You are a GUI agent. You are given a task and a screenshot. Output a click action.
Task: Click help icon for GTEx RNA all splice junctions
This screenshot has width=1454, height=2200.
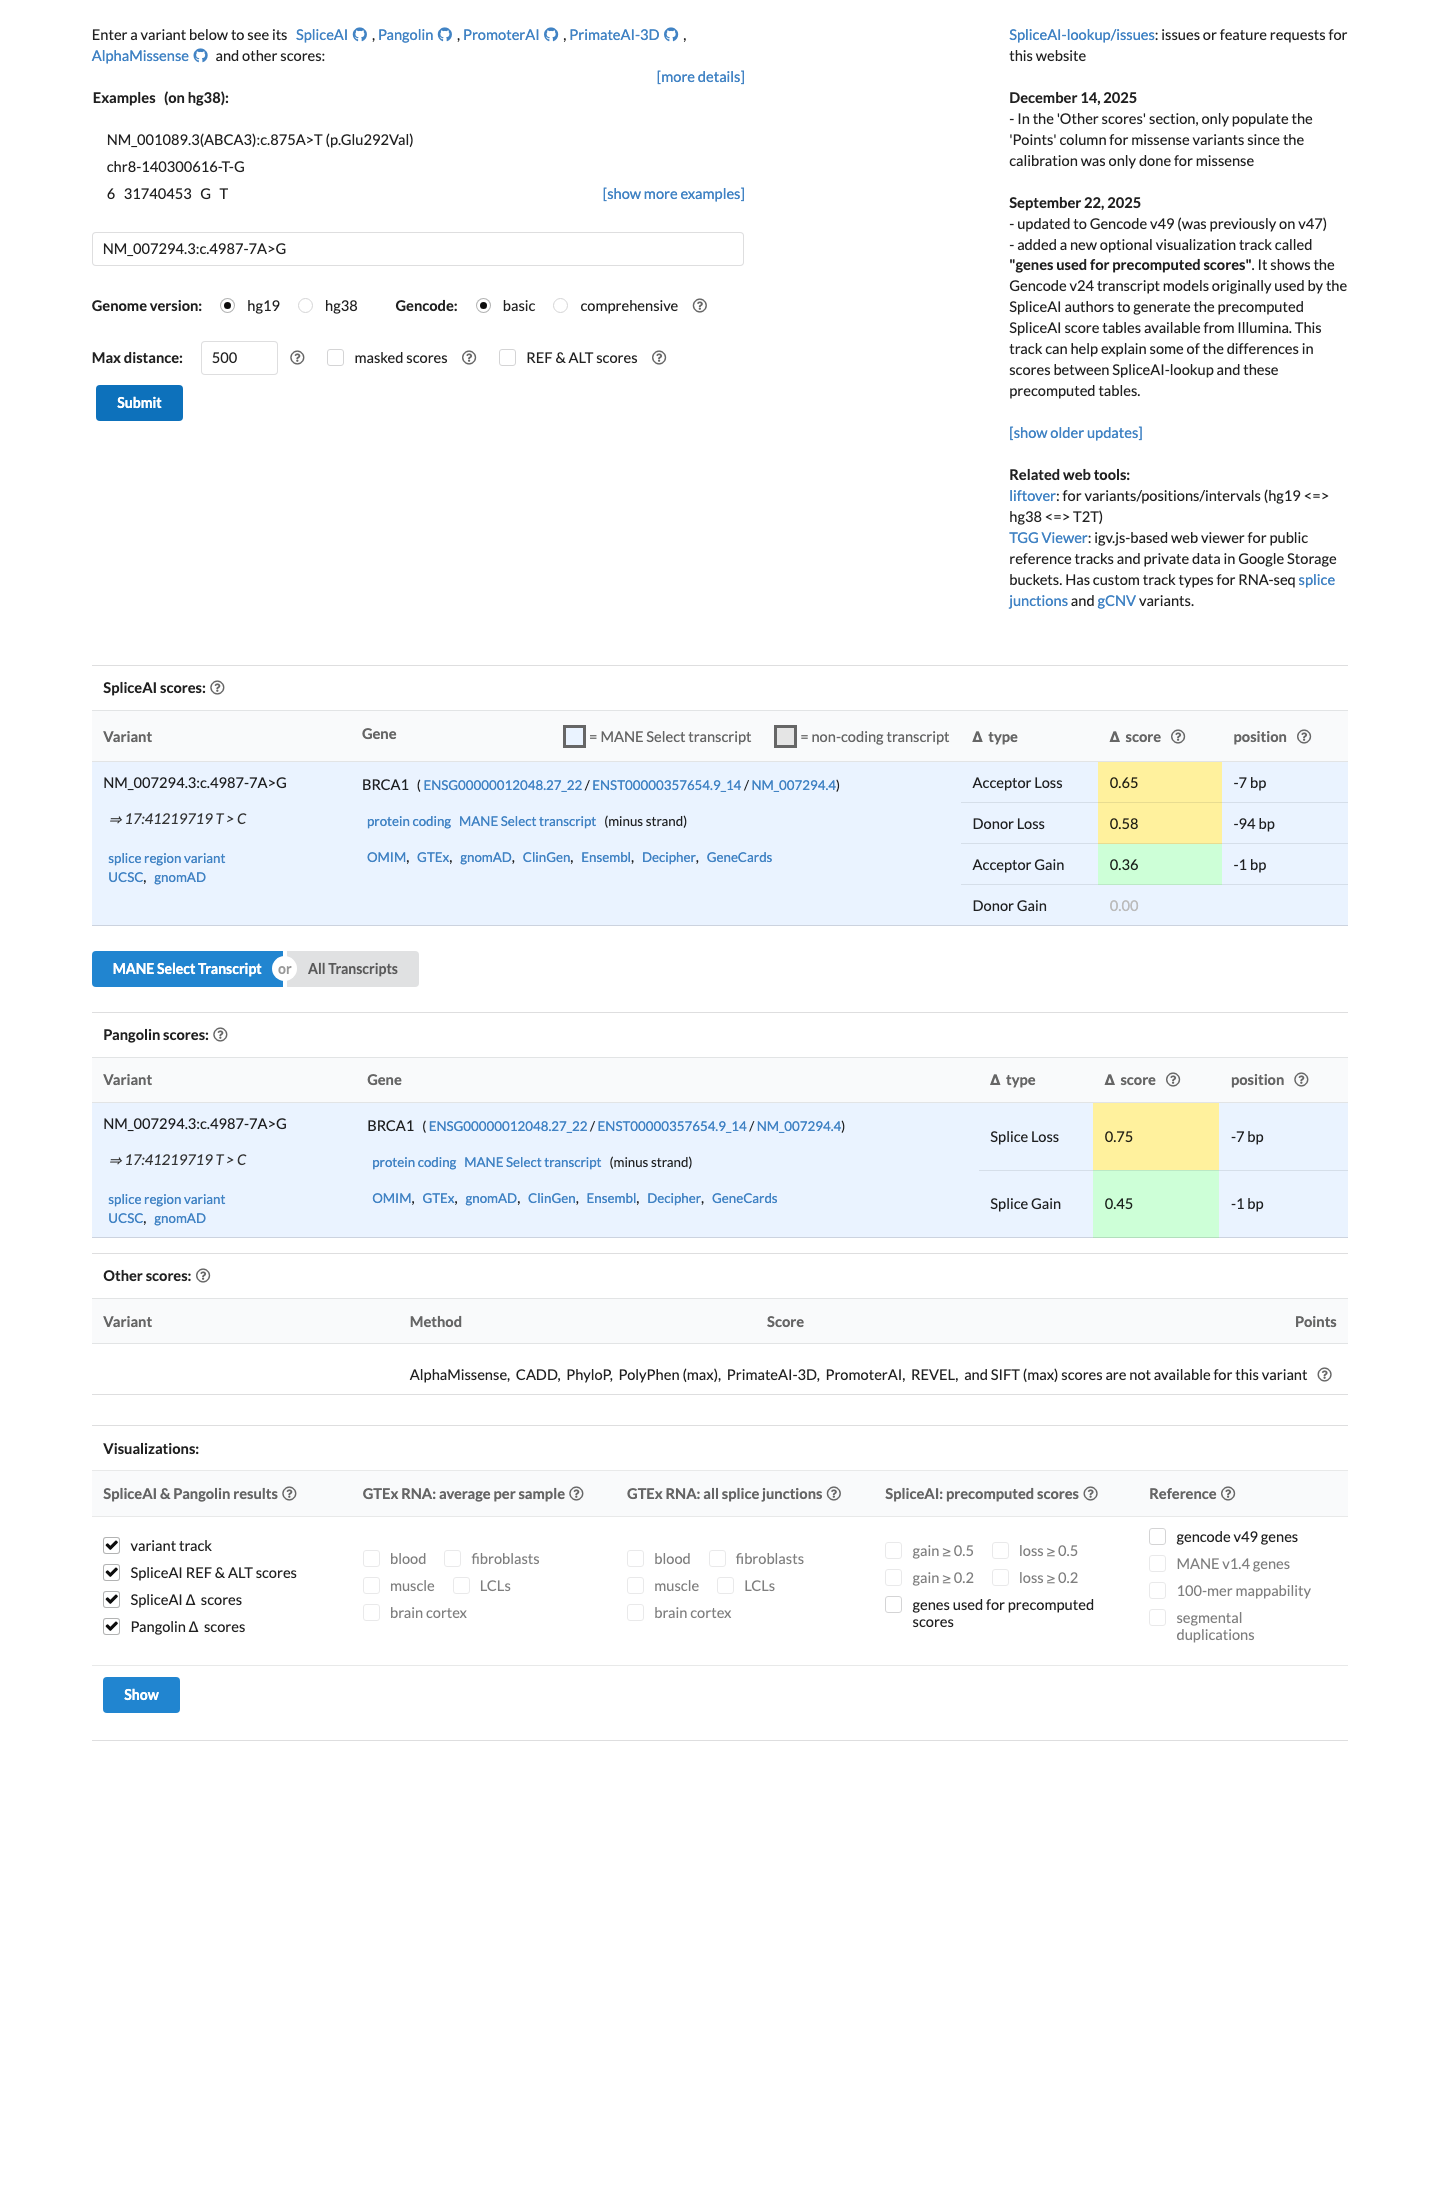coord(834,1494)
